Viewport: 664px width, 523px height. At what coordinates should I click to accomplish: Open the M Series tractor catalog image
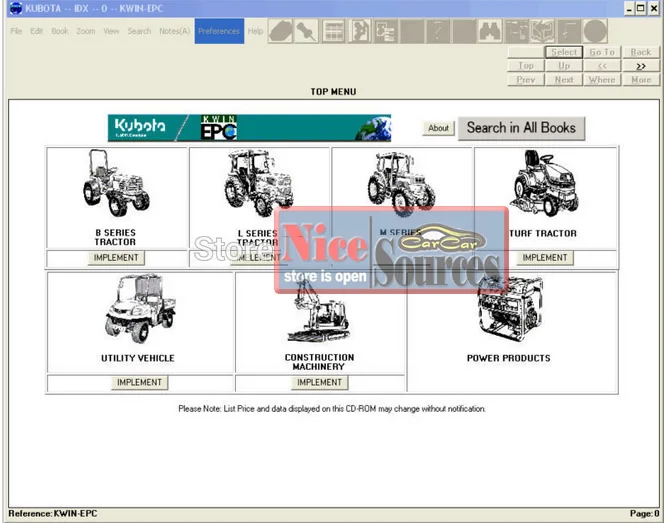[x=401, y=184]
